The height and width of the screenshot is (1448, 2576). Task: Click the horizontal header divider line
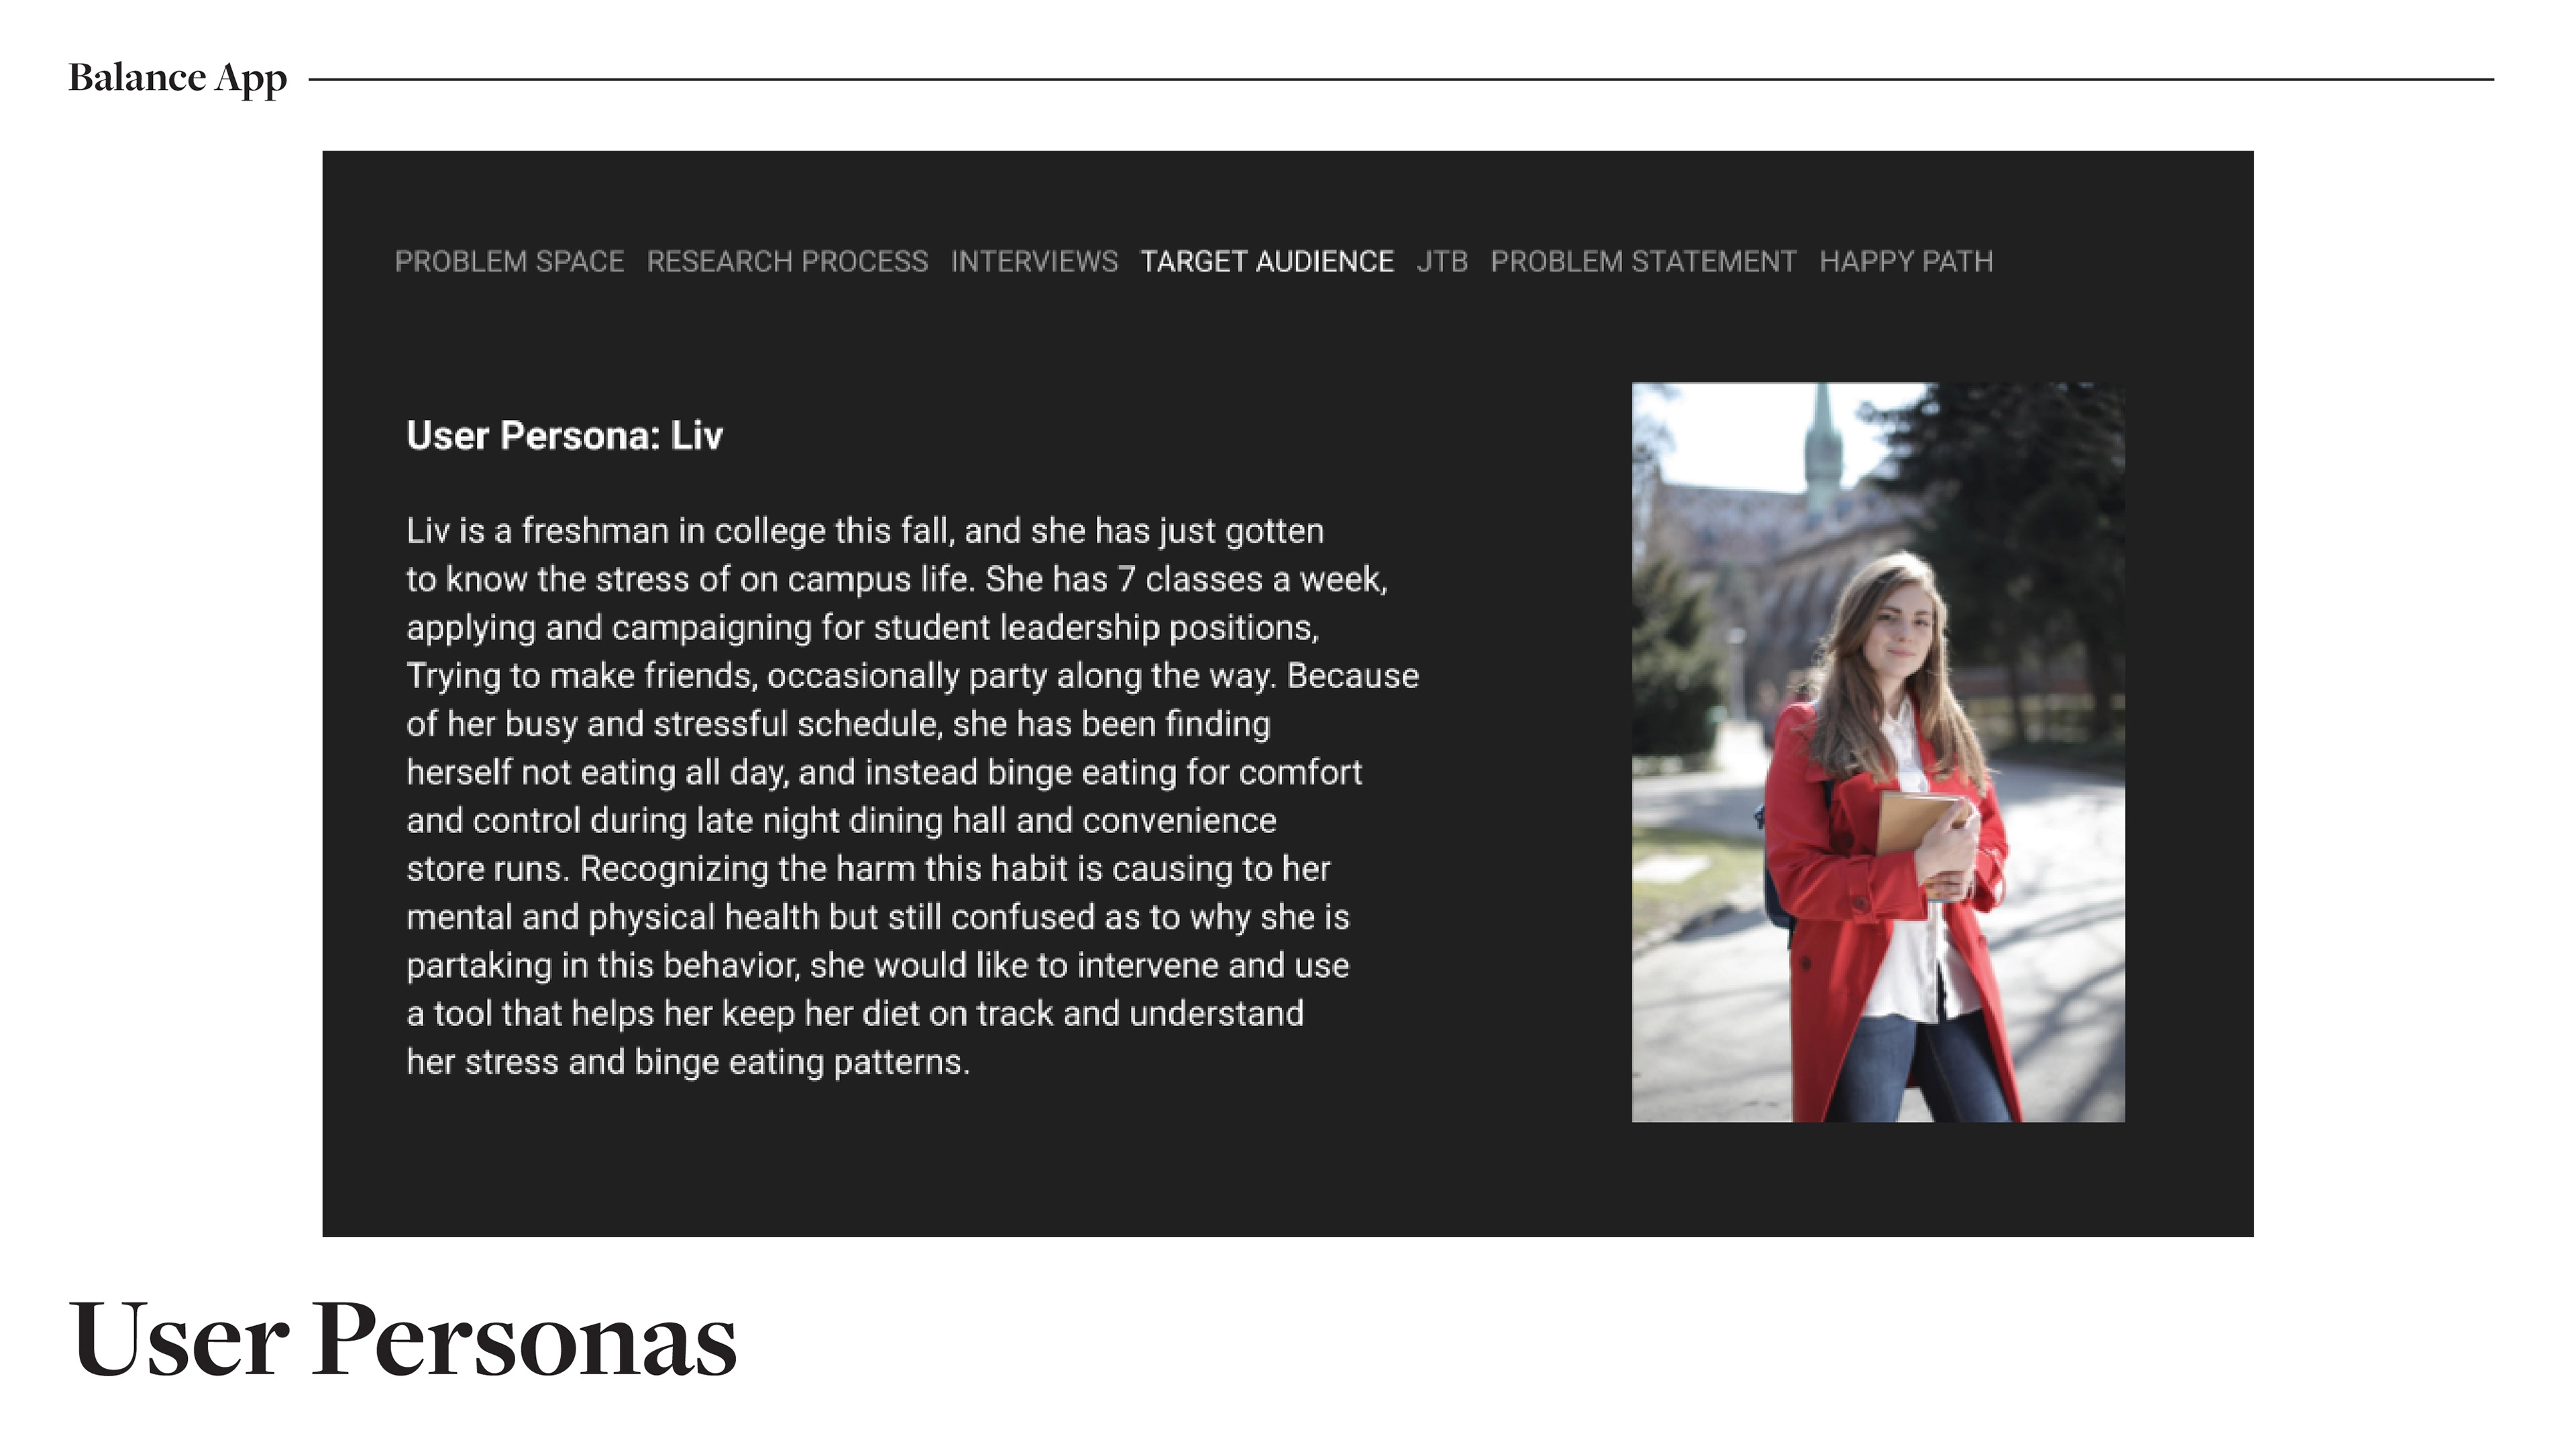[1401, 79]
